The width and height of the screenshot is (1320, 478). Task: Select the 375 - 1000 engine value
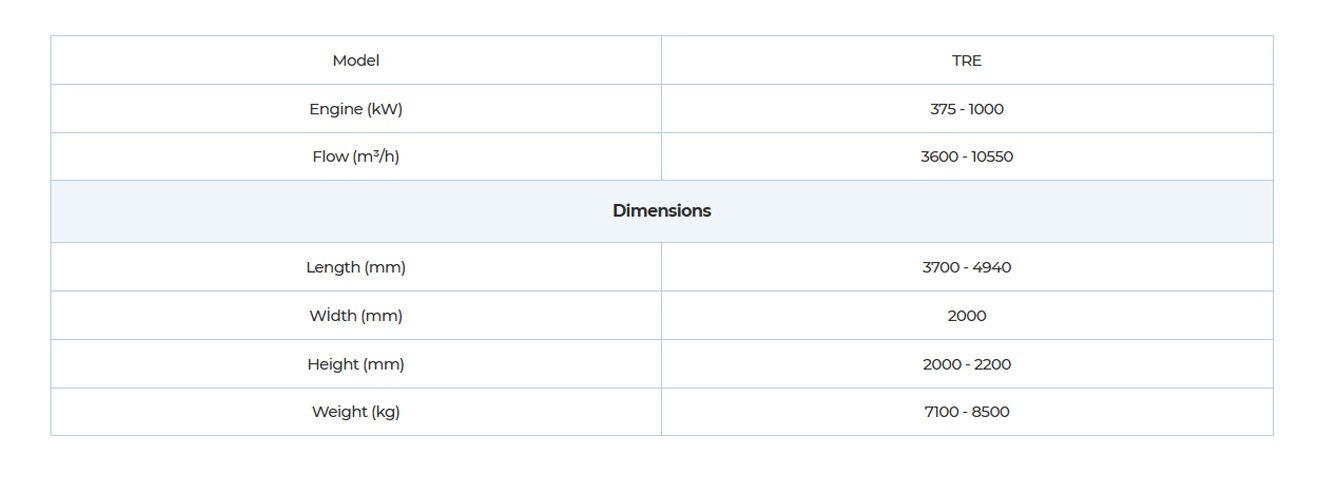pyautogui.click(x=966, y=109)
